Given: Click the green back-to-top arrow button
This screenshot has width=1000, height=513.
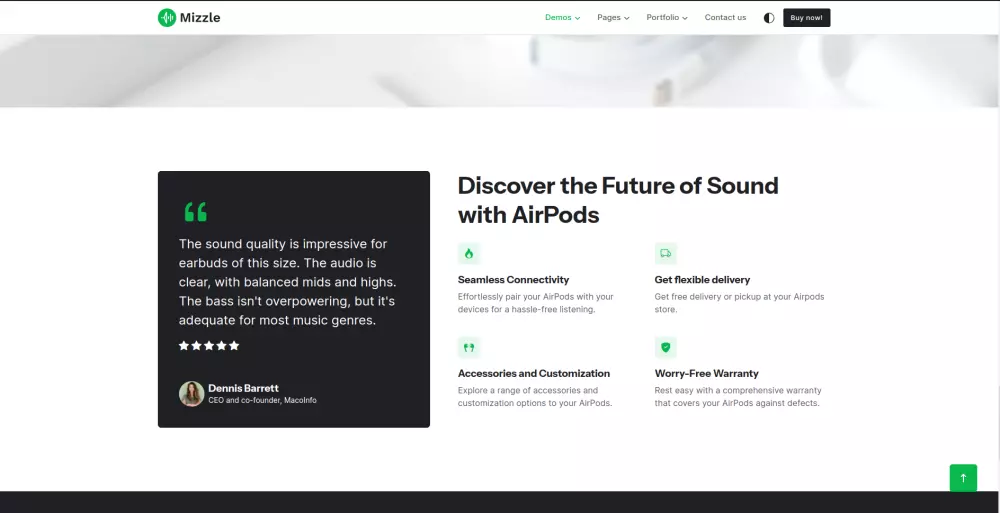Looking at the screenshot, I should (963, 478).
